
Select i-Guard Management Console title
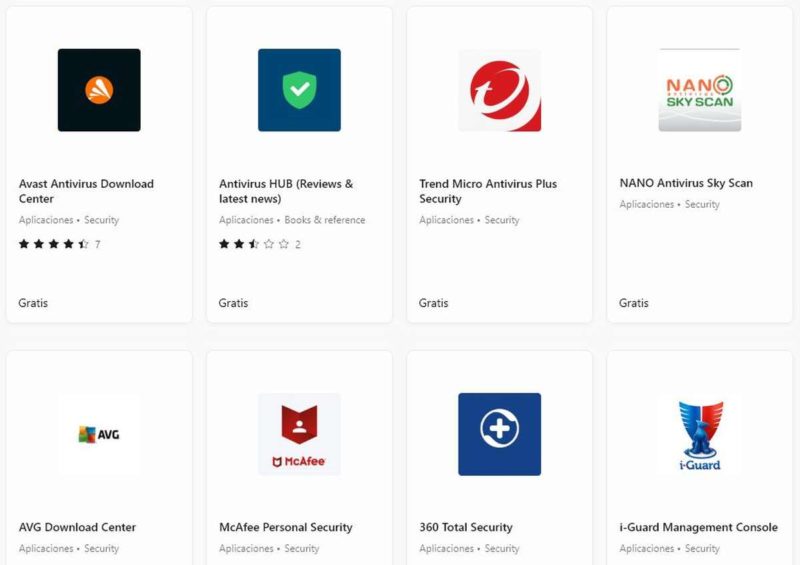tap(698, 527)
